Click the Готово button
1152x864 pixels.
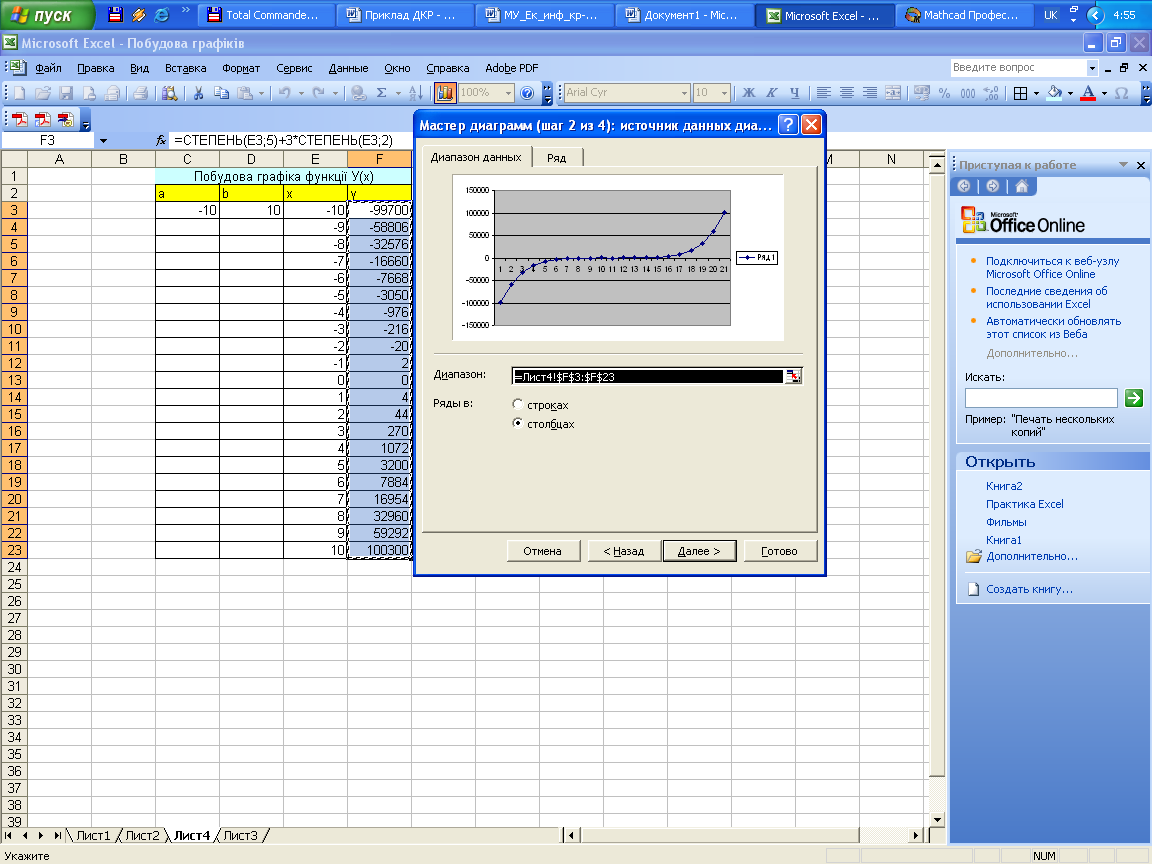coord(780,551)
